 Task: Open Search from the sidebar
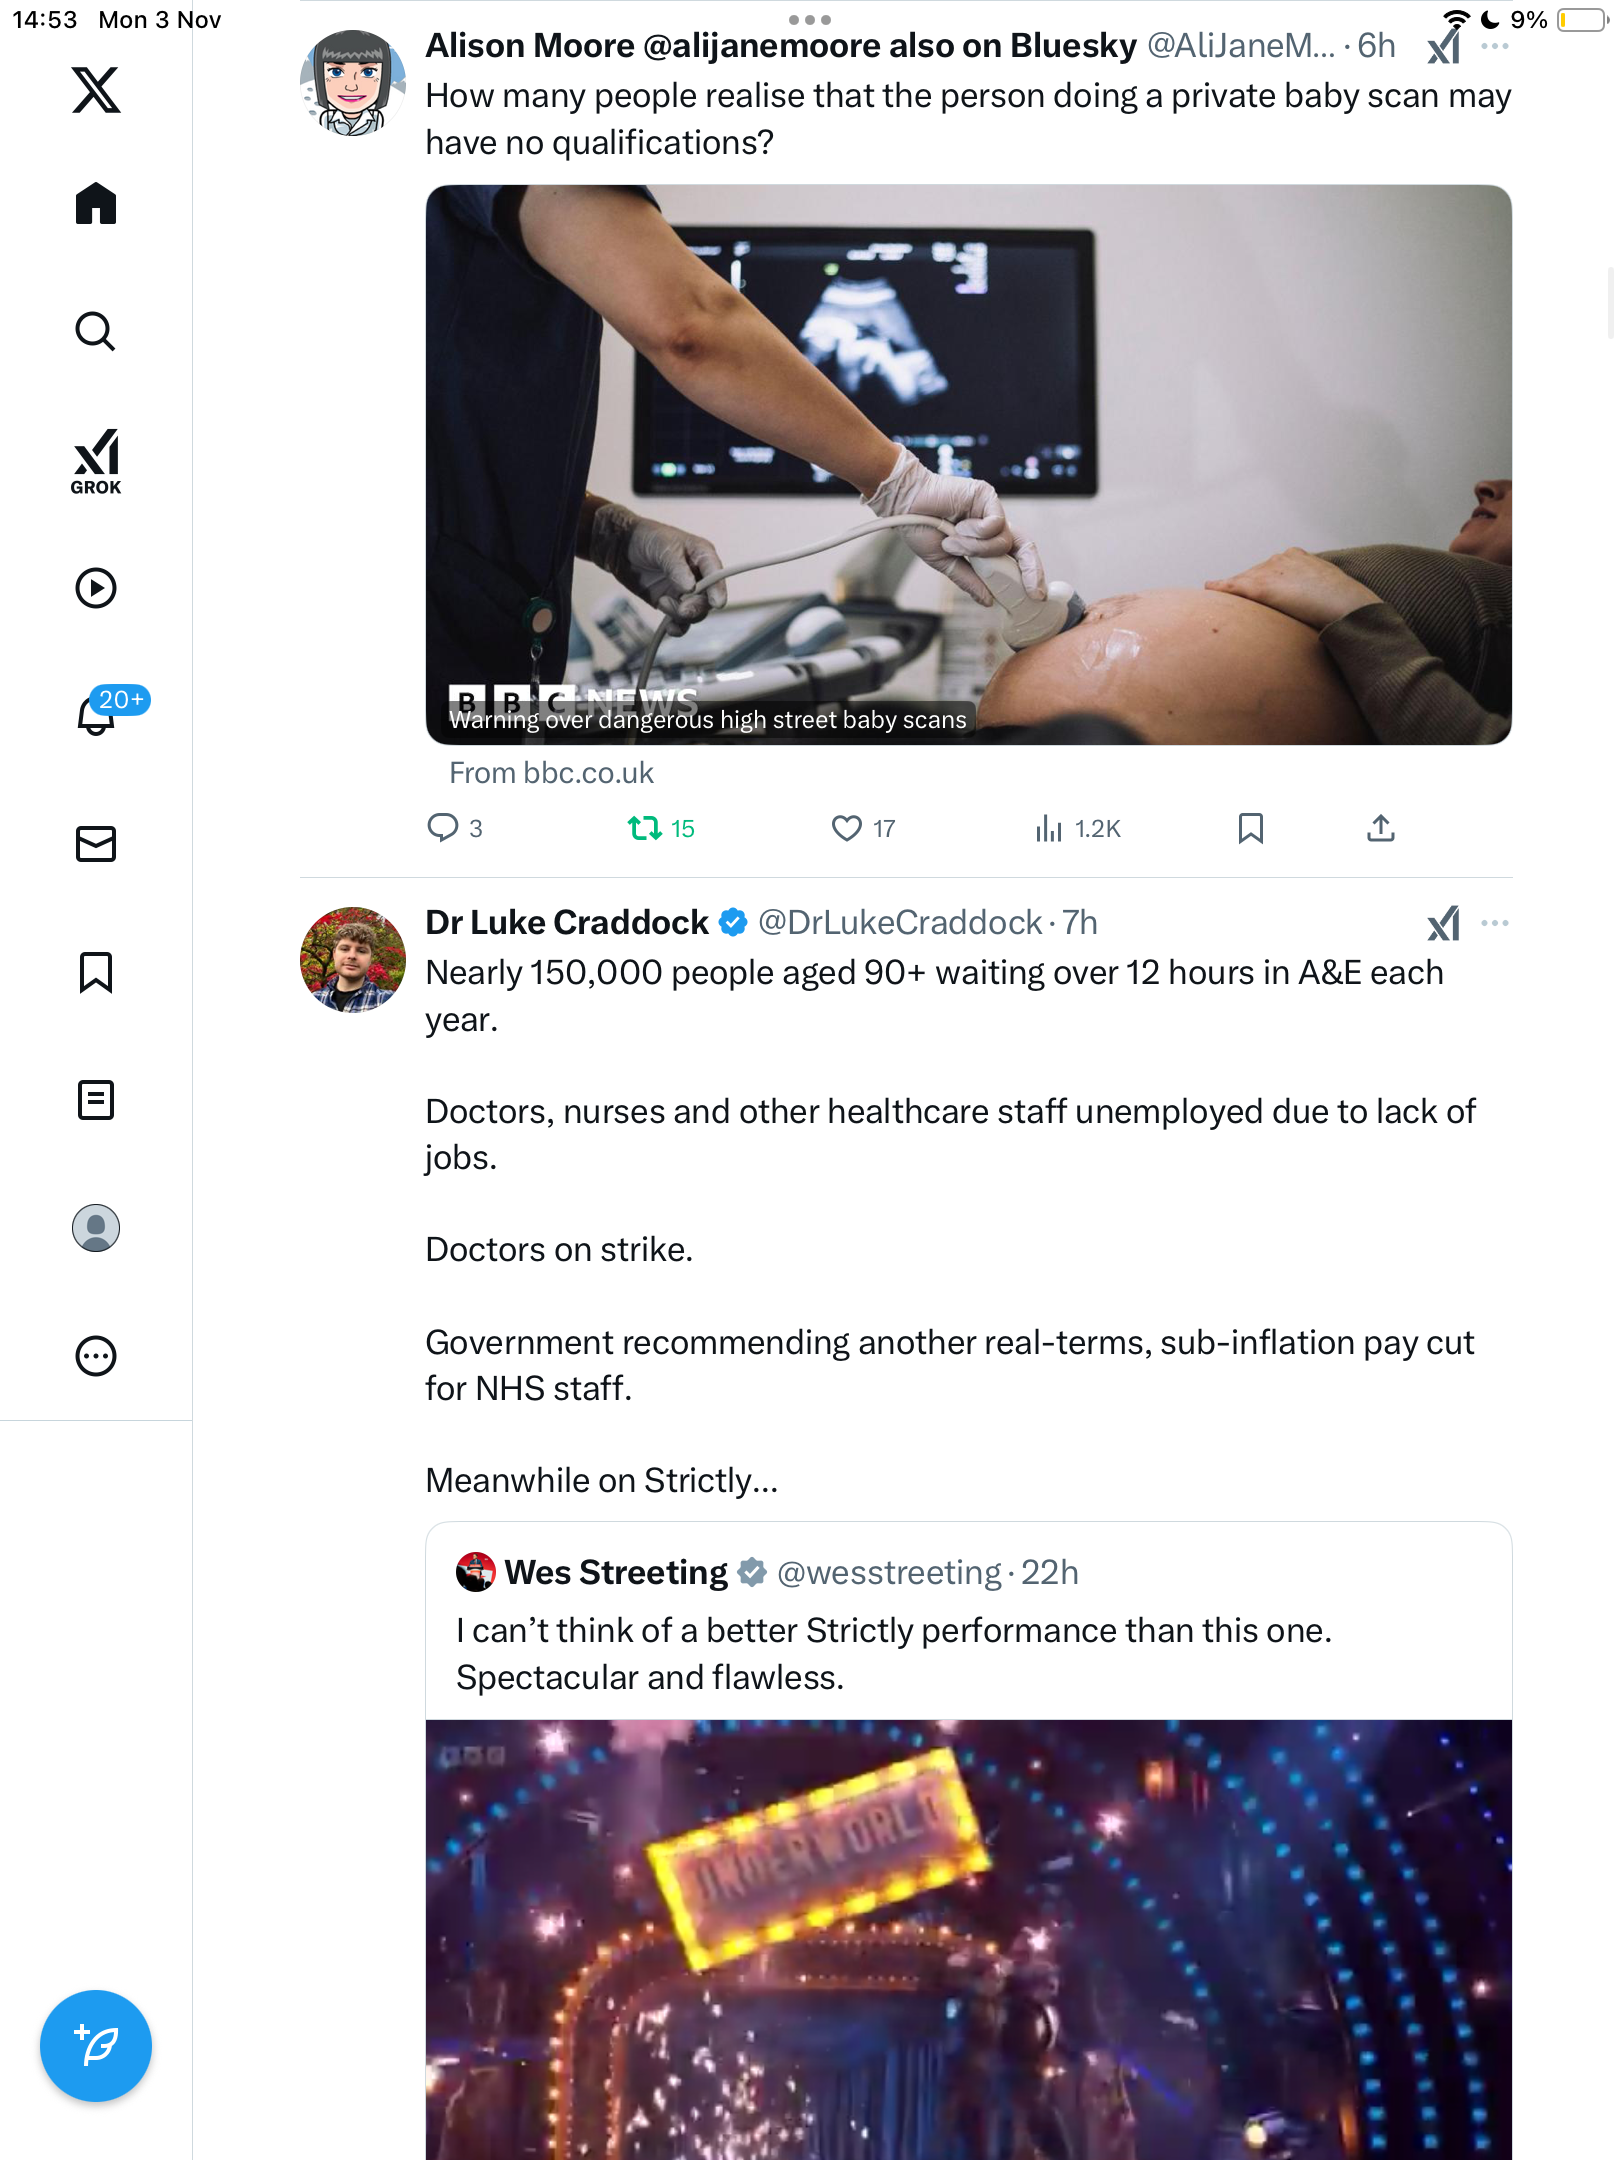pos(96,332)
